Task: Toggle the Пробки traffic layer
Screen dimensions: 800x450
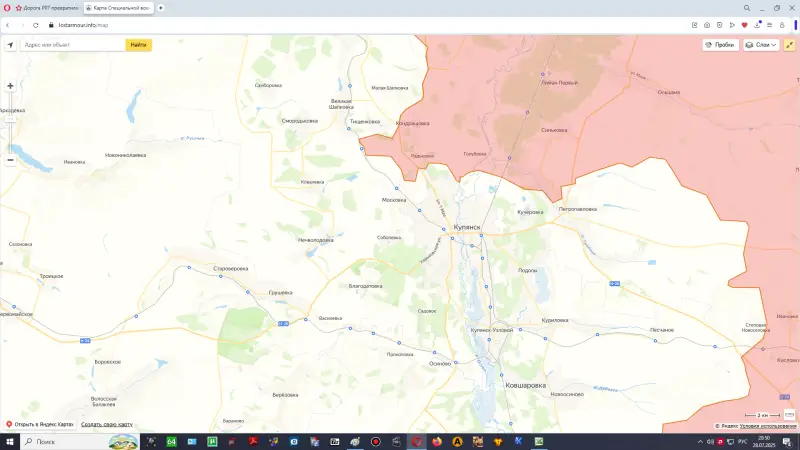Action: (x=720, y=45)
